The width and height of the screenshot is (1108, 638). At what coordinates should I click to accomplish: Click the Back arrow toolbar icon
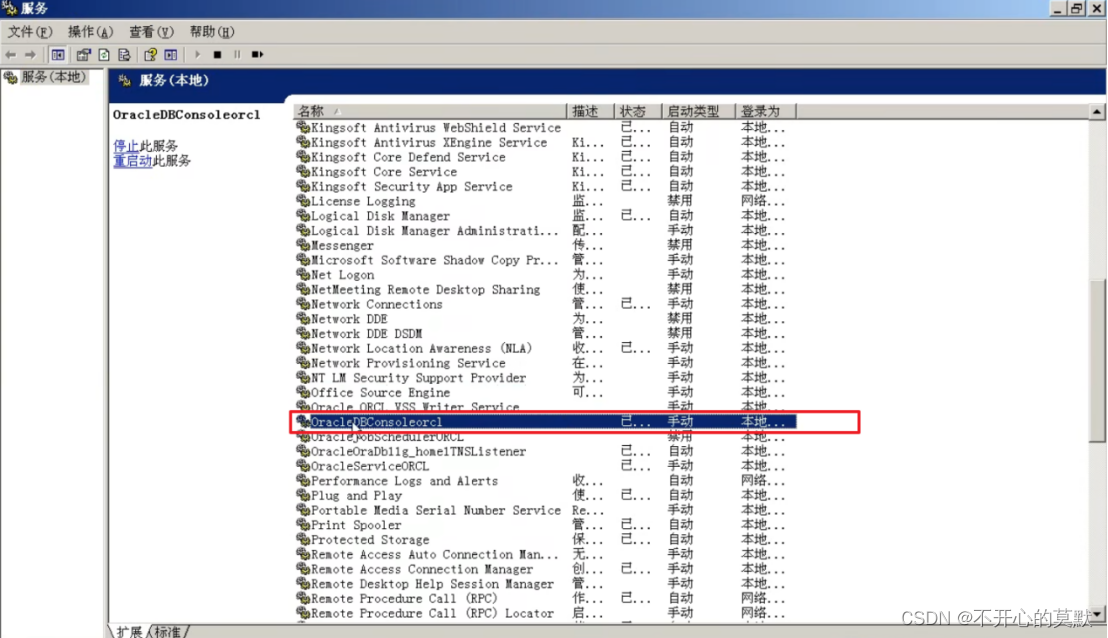point(11,54)
